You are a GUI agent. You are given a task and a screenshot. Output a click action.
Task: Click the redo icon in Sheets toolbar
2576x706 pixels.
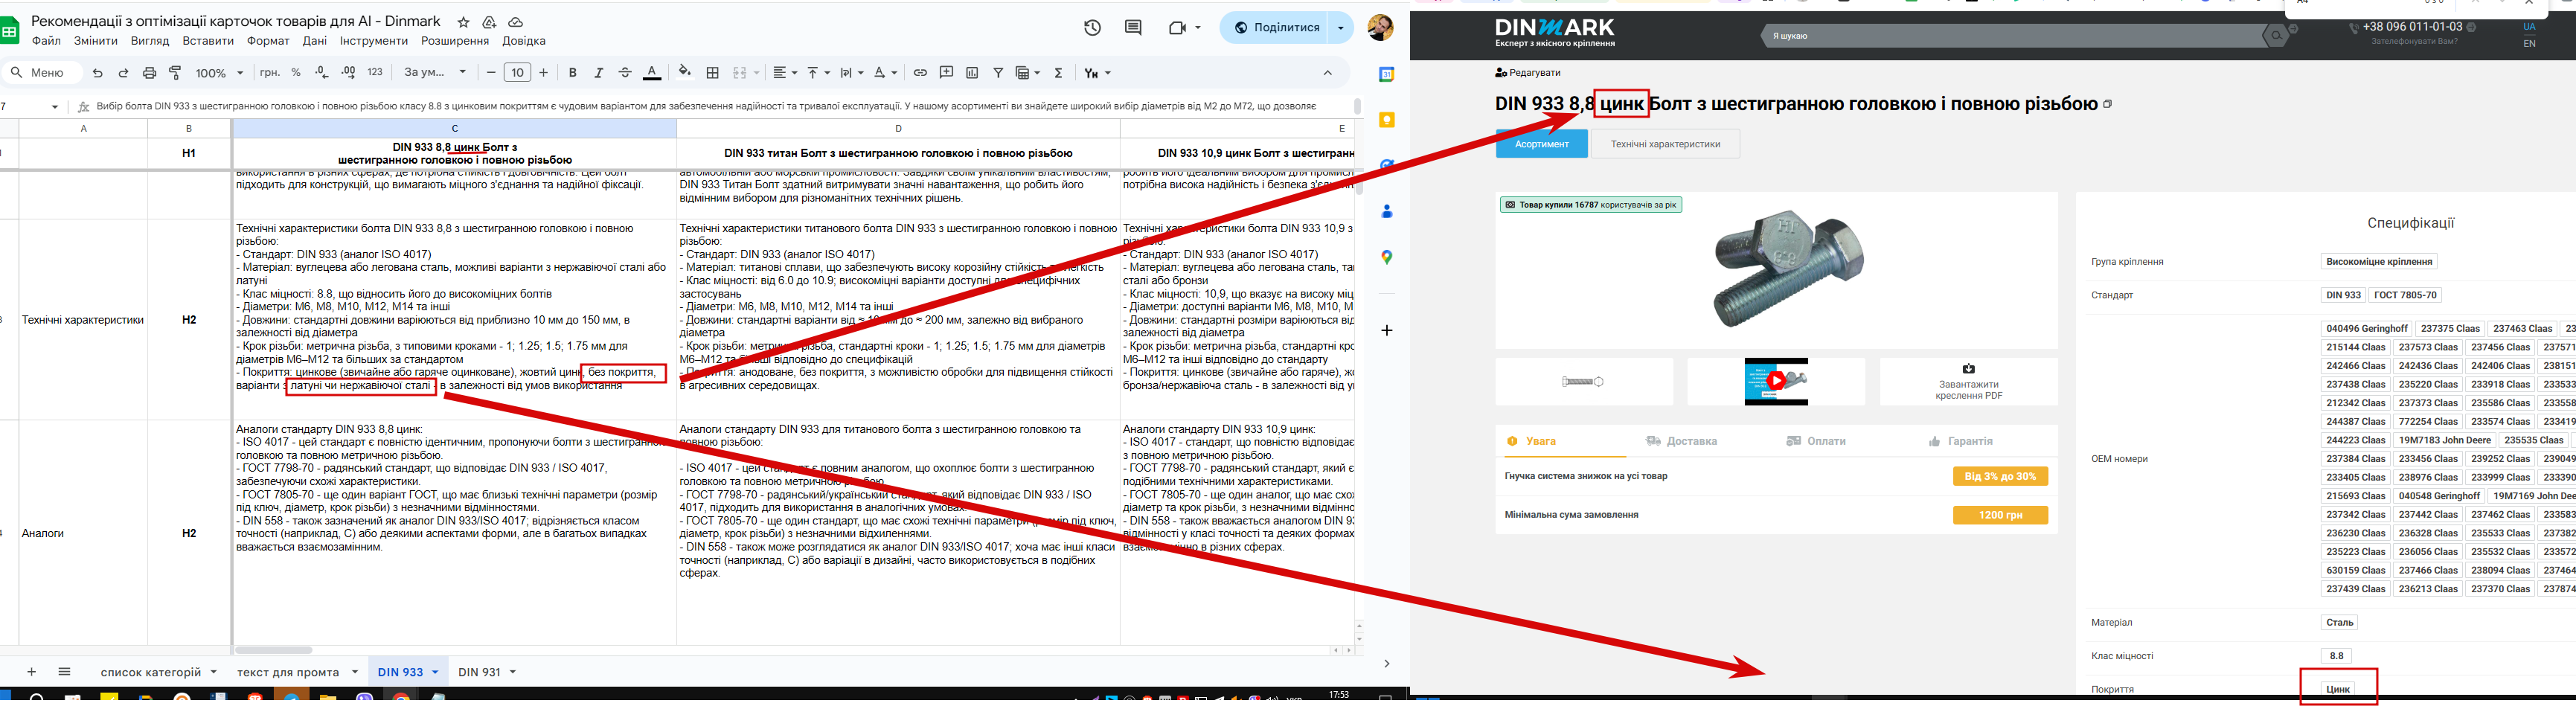[x=123, y=73]
